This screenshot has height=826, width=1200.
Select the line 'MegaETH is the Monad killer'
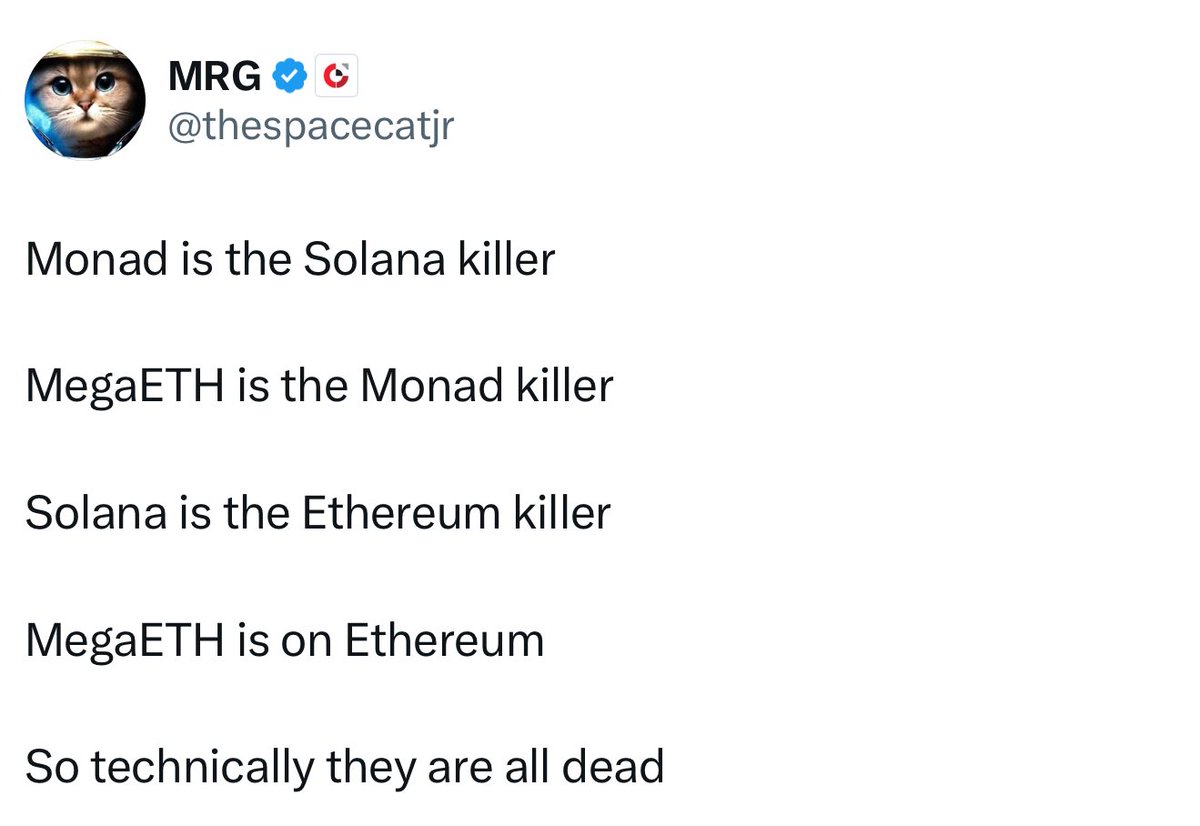click(319, 386)
